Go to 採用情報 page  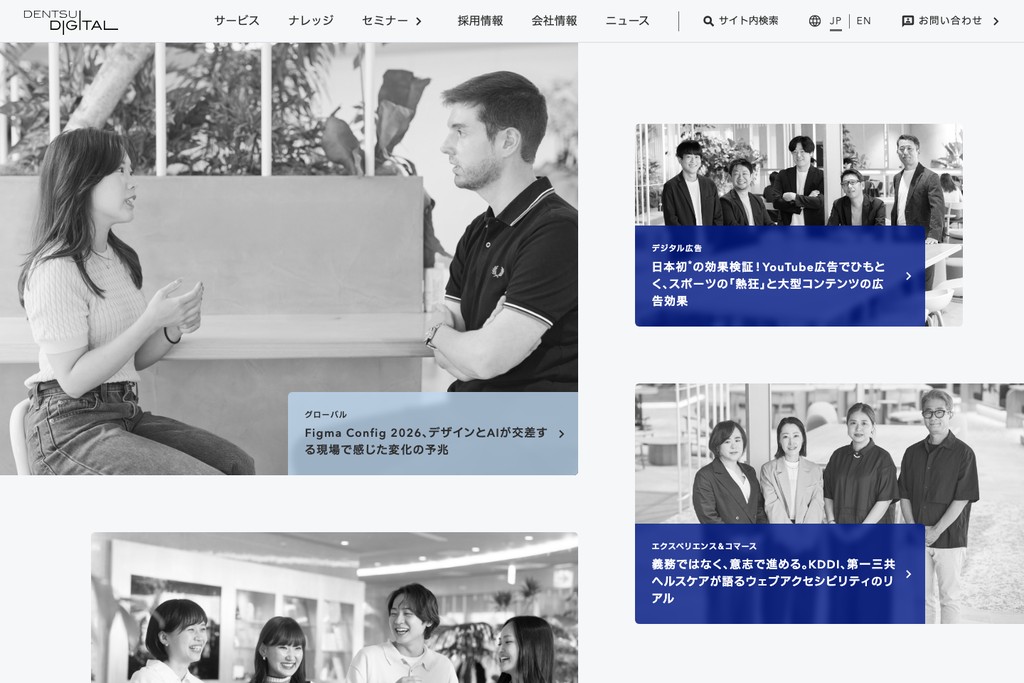click(480, 21)
